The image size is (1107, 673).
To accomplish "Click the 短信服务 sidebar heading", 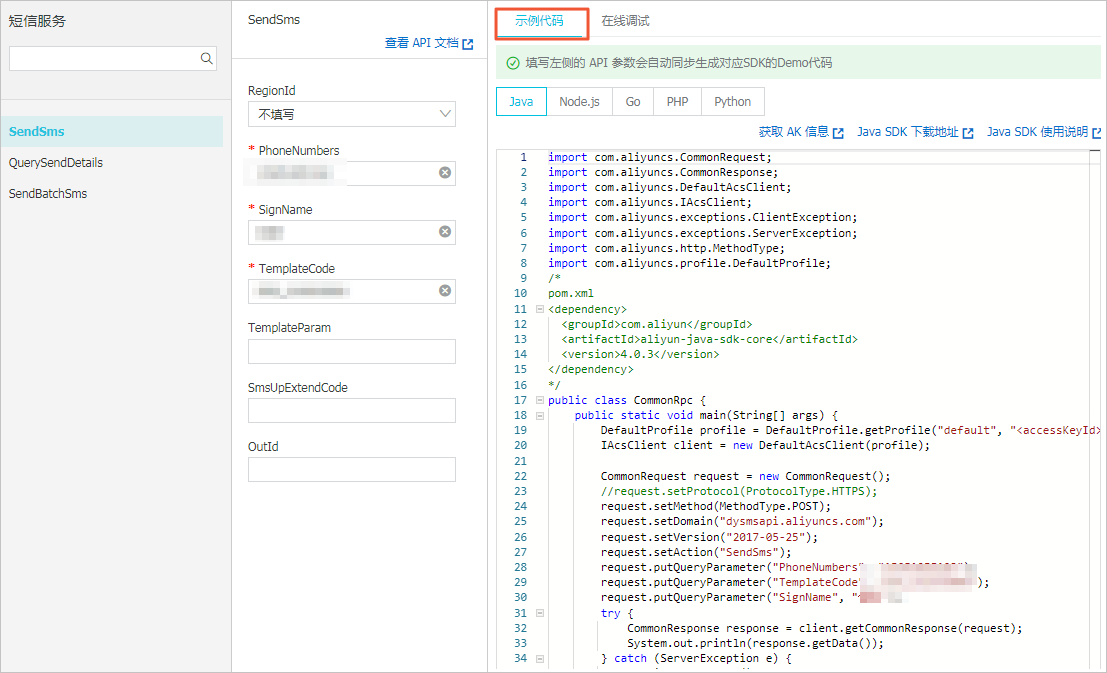I will (x=37, y=21).
